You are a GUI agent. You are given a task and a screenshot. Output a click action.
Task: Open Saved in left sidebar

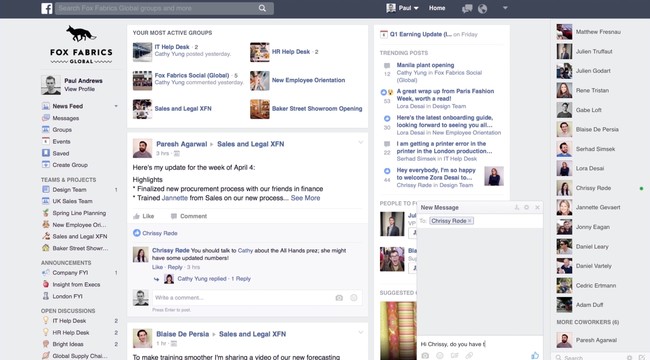(61, 153)
